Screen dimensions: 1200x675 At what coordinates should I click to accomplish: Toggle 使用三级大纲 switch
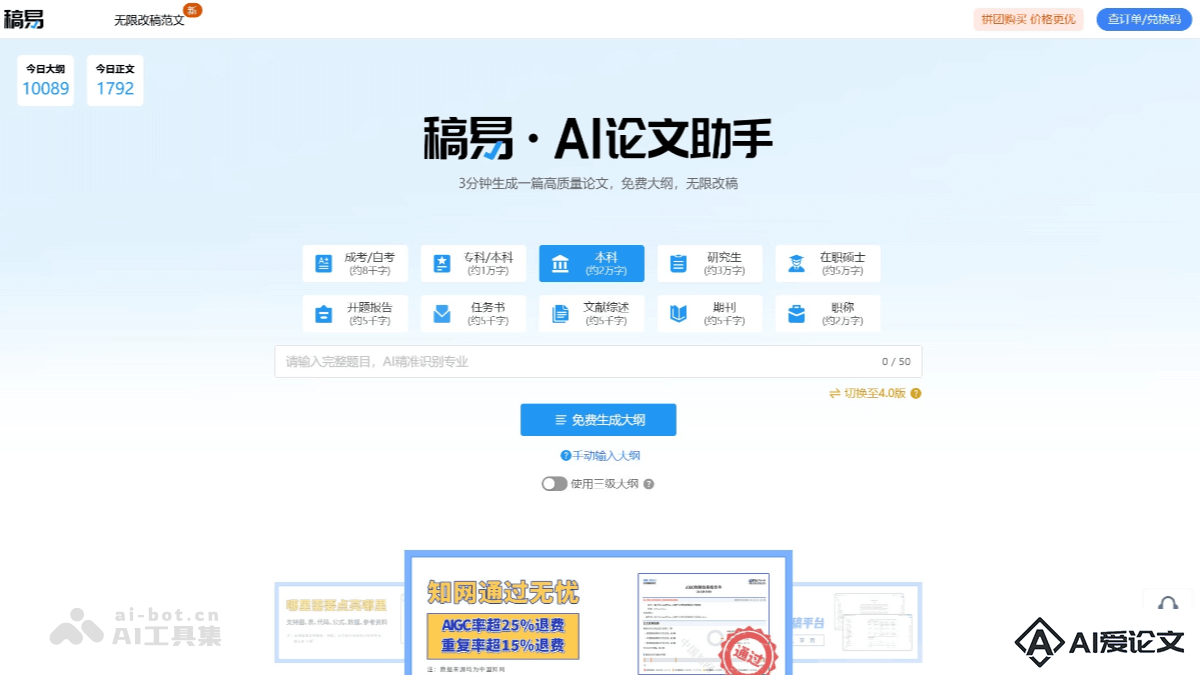click(554, 484)
